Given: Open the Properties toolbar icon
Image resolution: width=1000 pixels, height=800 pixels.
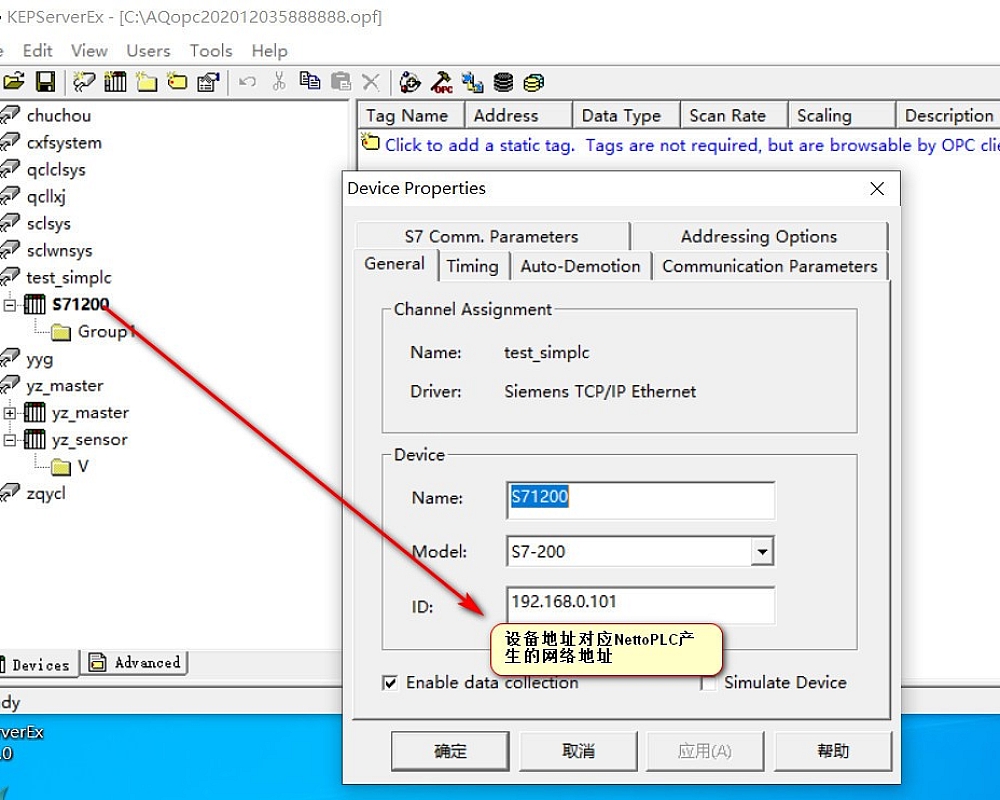Looking at the screenshot, I should tap(210, 82).
